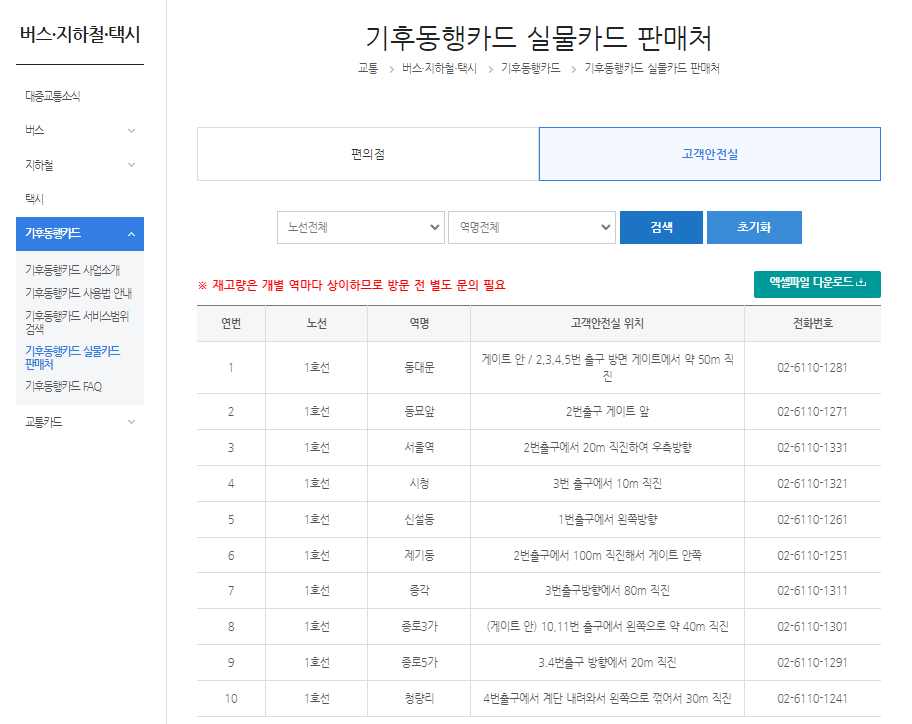Click the 역명 column header
The image size is (912, 724).
click(x=419, y=323)
